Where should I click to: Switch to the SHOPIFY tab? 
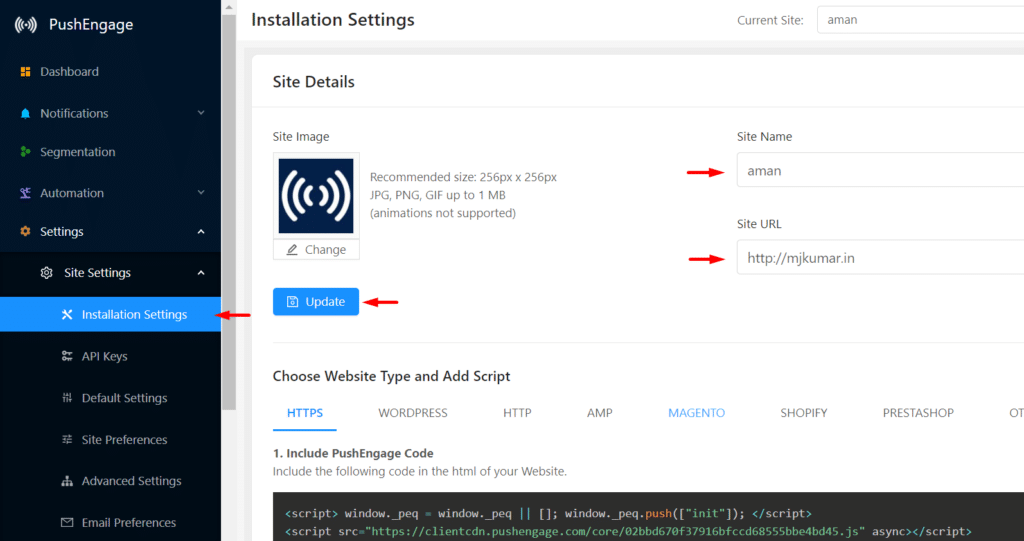click(803, 413)
